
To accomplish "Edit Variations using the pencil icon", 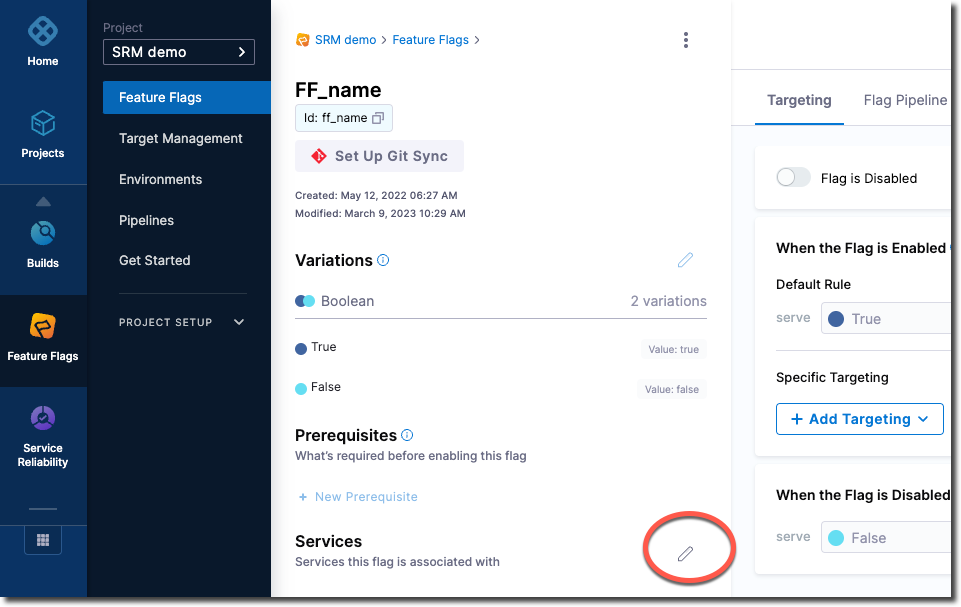I will [x=685, y=259].
